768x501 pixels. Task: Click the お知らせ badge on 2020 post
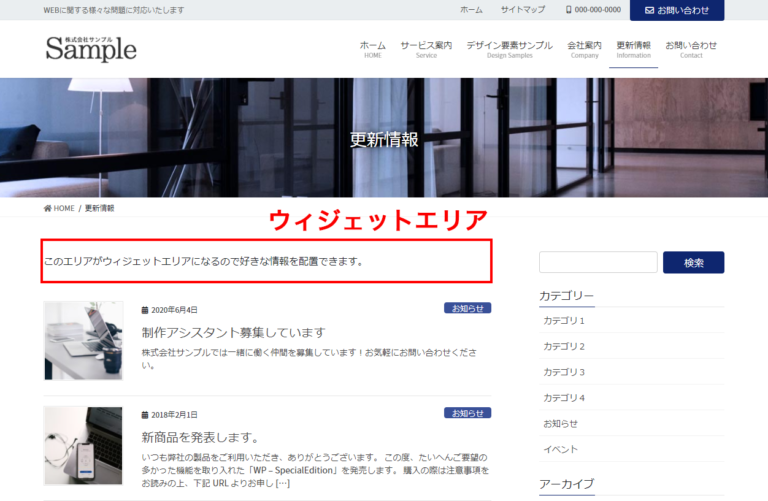tap(467, 308)
